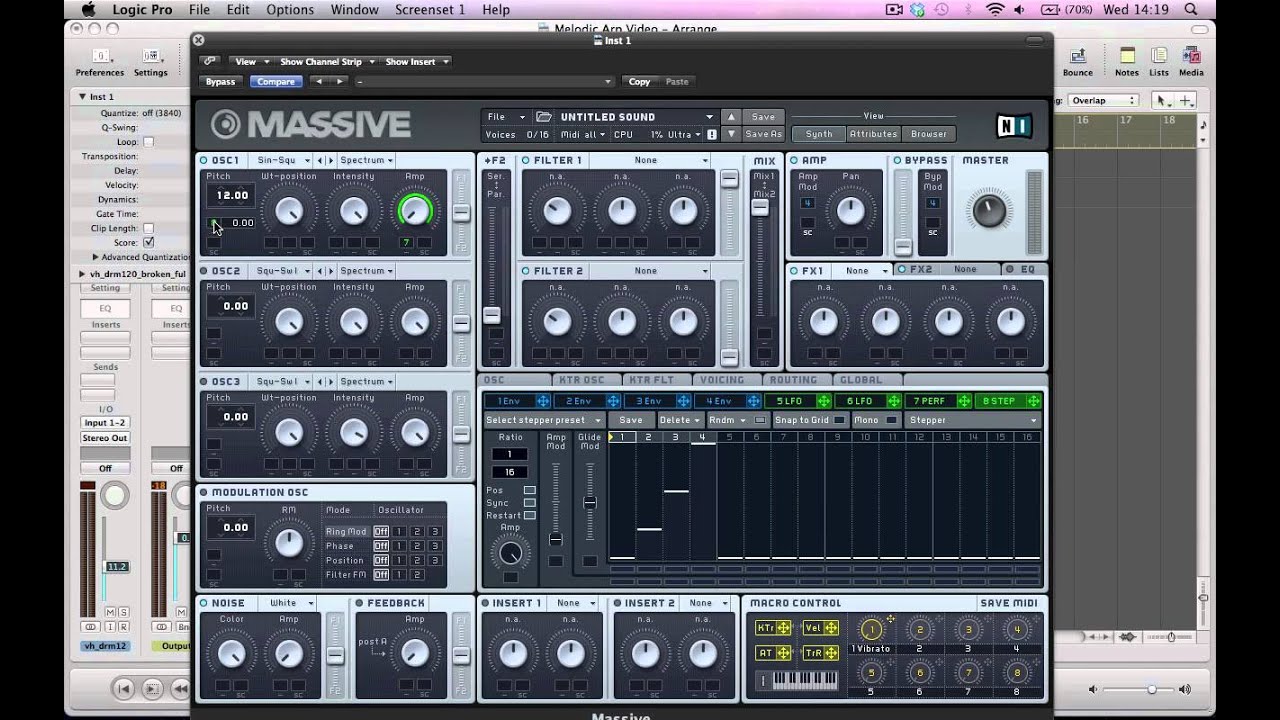Go to previous plugin setting arrow
Screen dimensions: 1280x720
coord(318,82)
